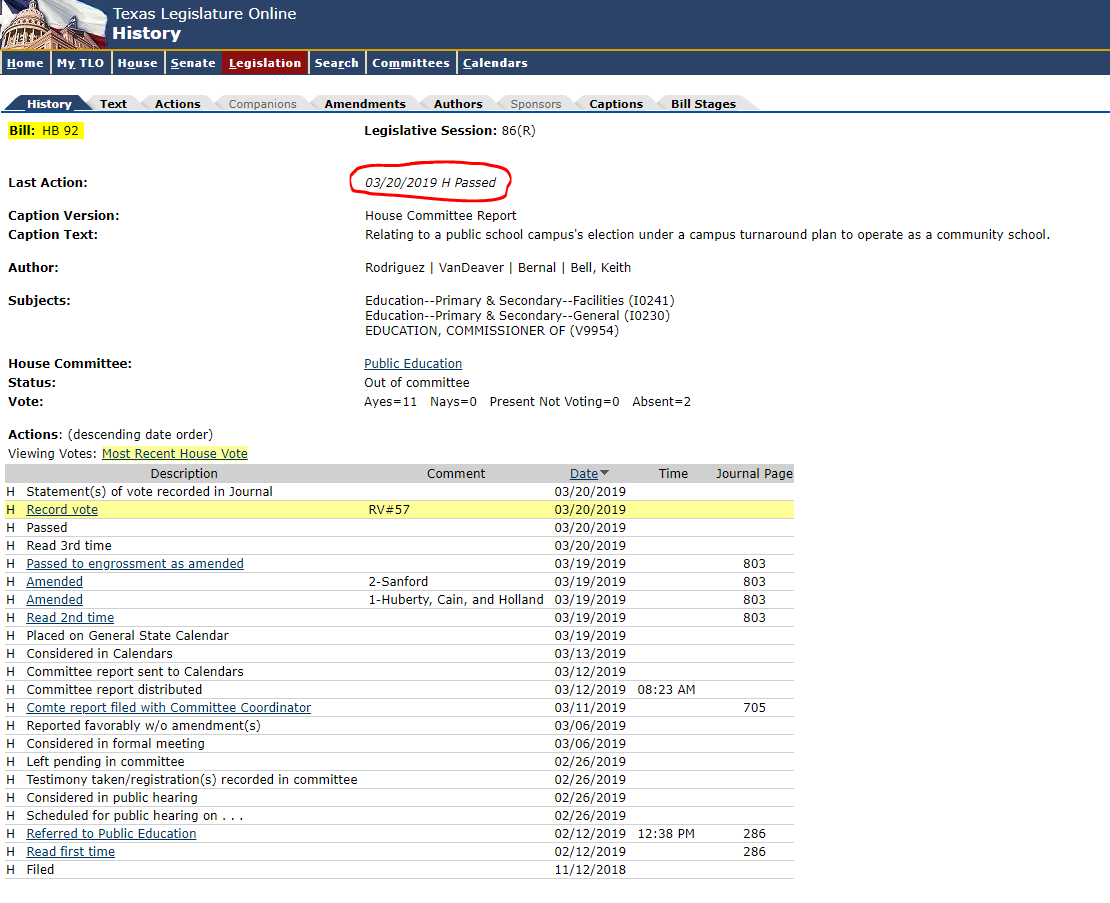Open Referred to Public Education link
The width and height of the screenshot is (1110, 903).
(111, 834)
